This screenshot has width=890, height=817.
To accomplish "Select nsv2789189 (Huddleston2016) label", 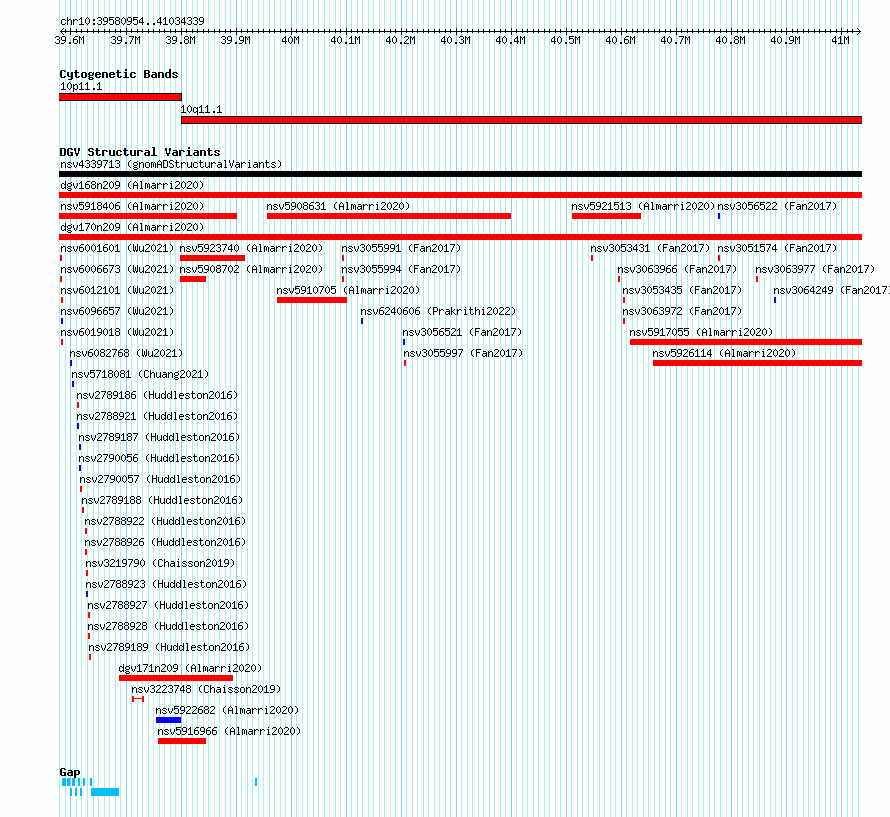I will 169,647.
